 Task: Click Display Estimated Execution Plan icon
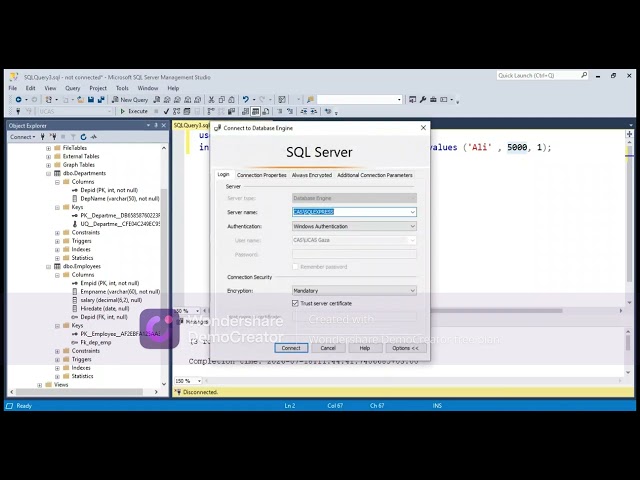point(176,111)
